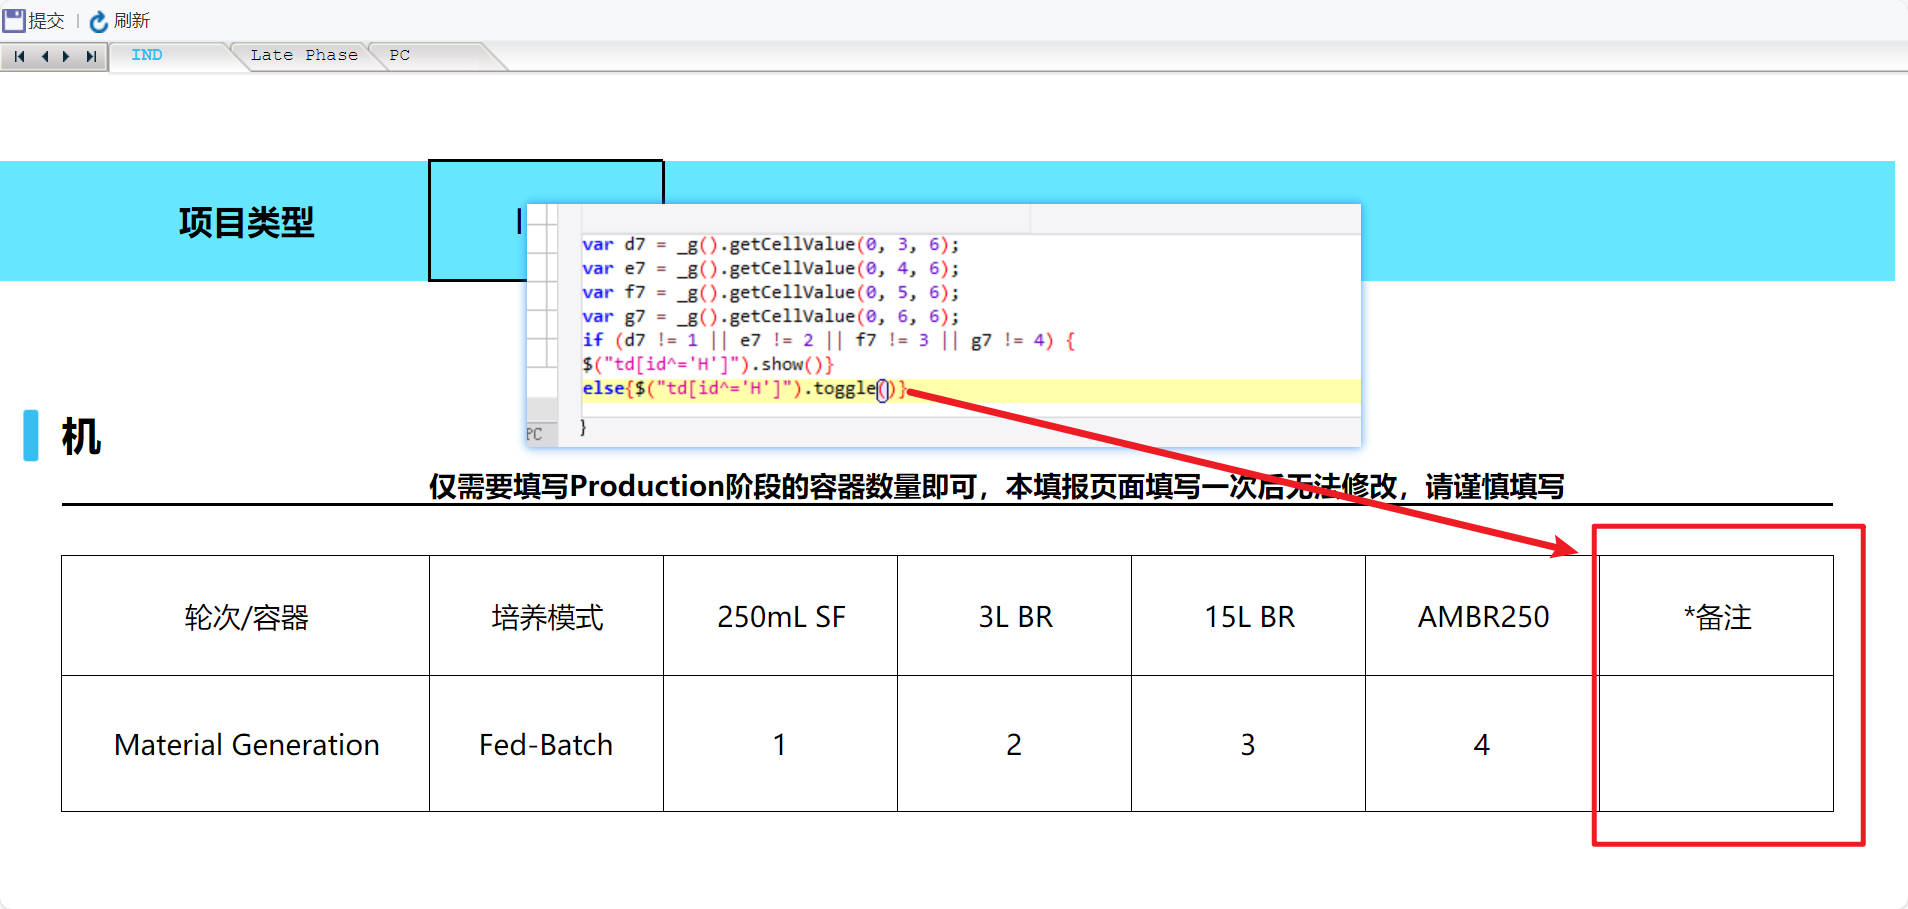
Task: Switch to the IND tab
Action: point(147,55)
